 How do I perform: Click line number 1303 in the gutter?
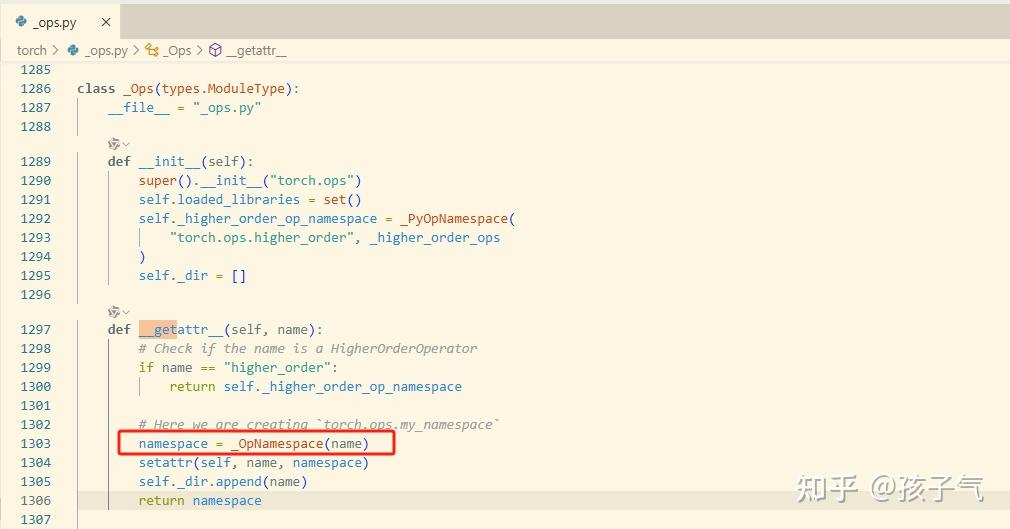[x=35, y=443]
